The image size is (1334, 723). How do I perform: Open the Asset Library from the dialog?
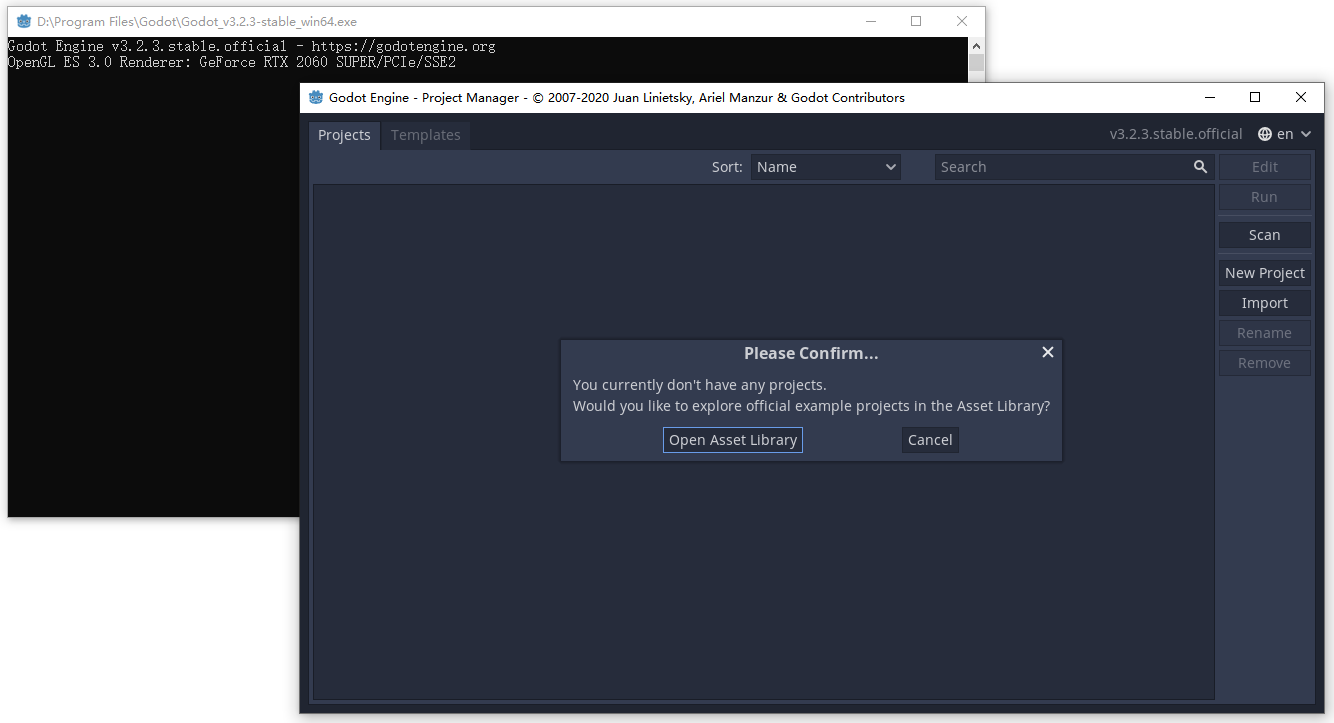coord(733,440)
